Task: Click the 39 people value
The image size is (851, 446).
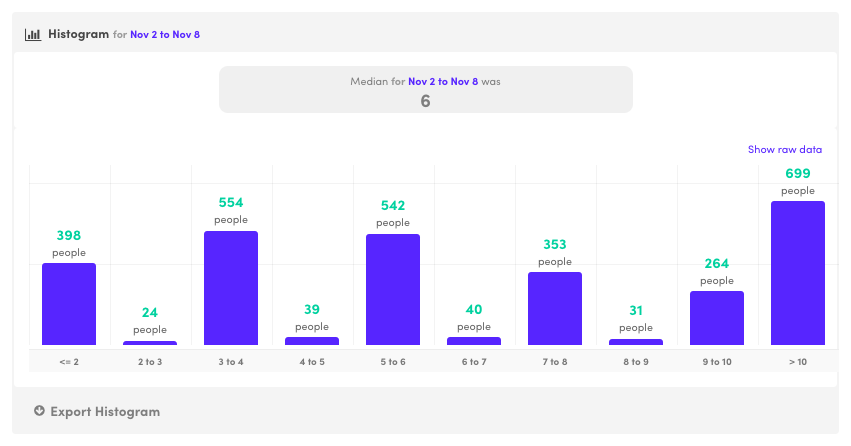Action: tap(312, 309)
